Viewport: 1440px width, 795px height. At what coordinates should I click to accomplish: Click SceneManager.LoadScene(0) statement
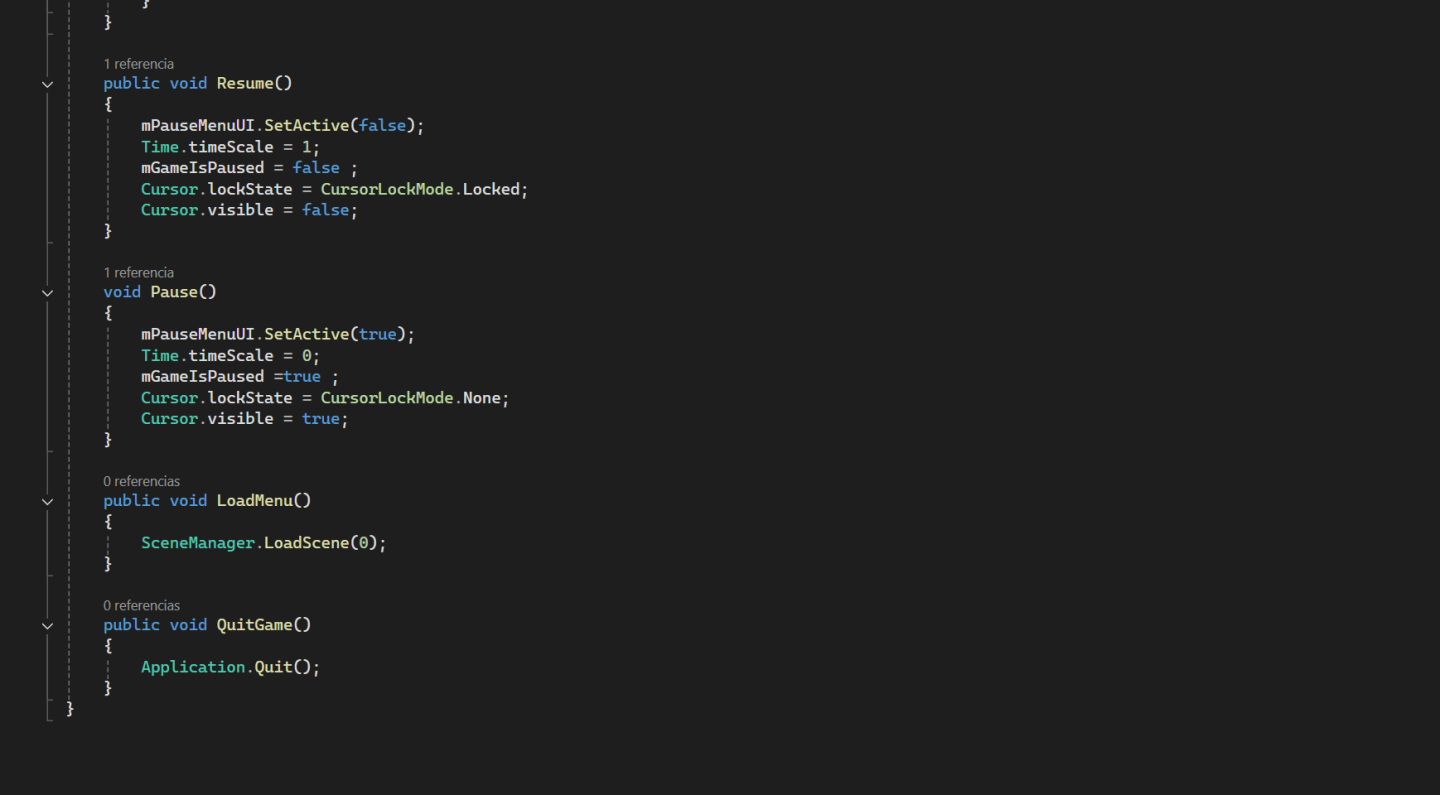click(x=264, y=542)
